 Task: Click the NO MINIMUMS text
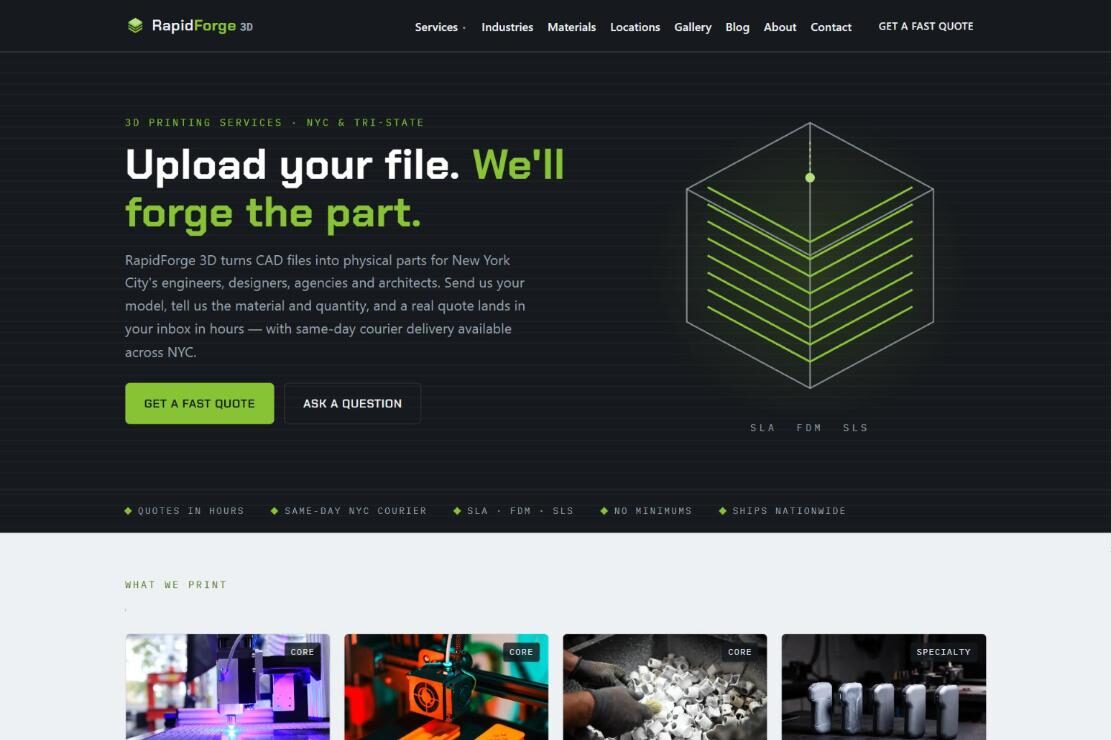tap(653, 510)
